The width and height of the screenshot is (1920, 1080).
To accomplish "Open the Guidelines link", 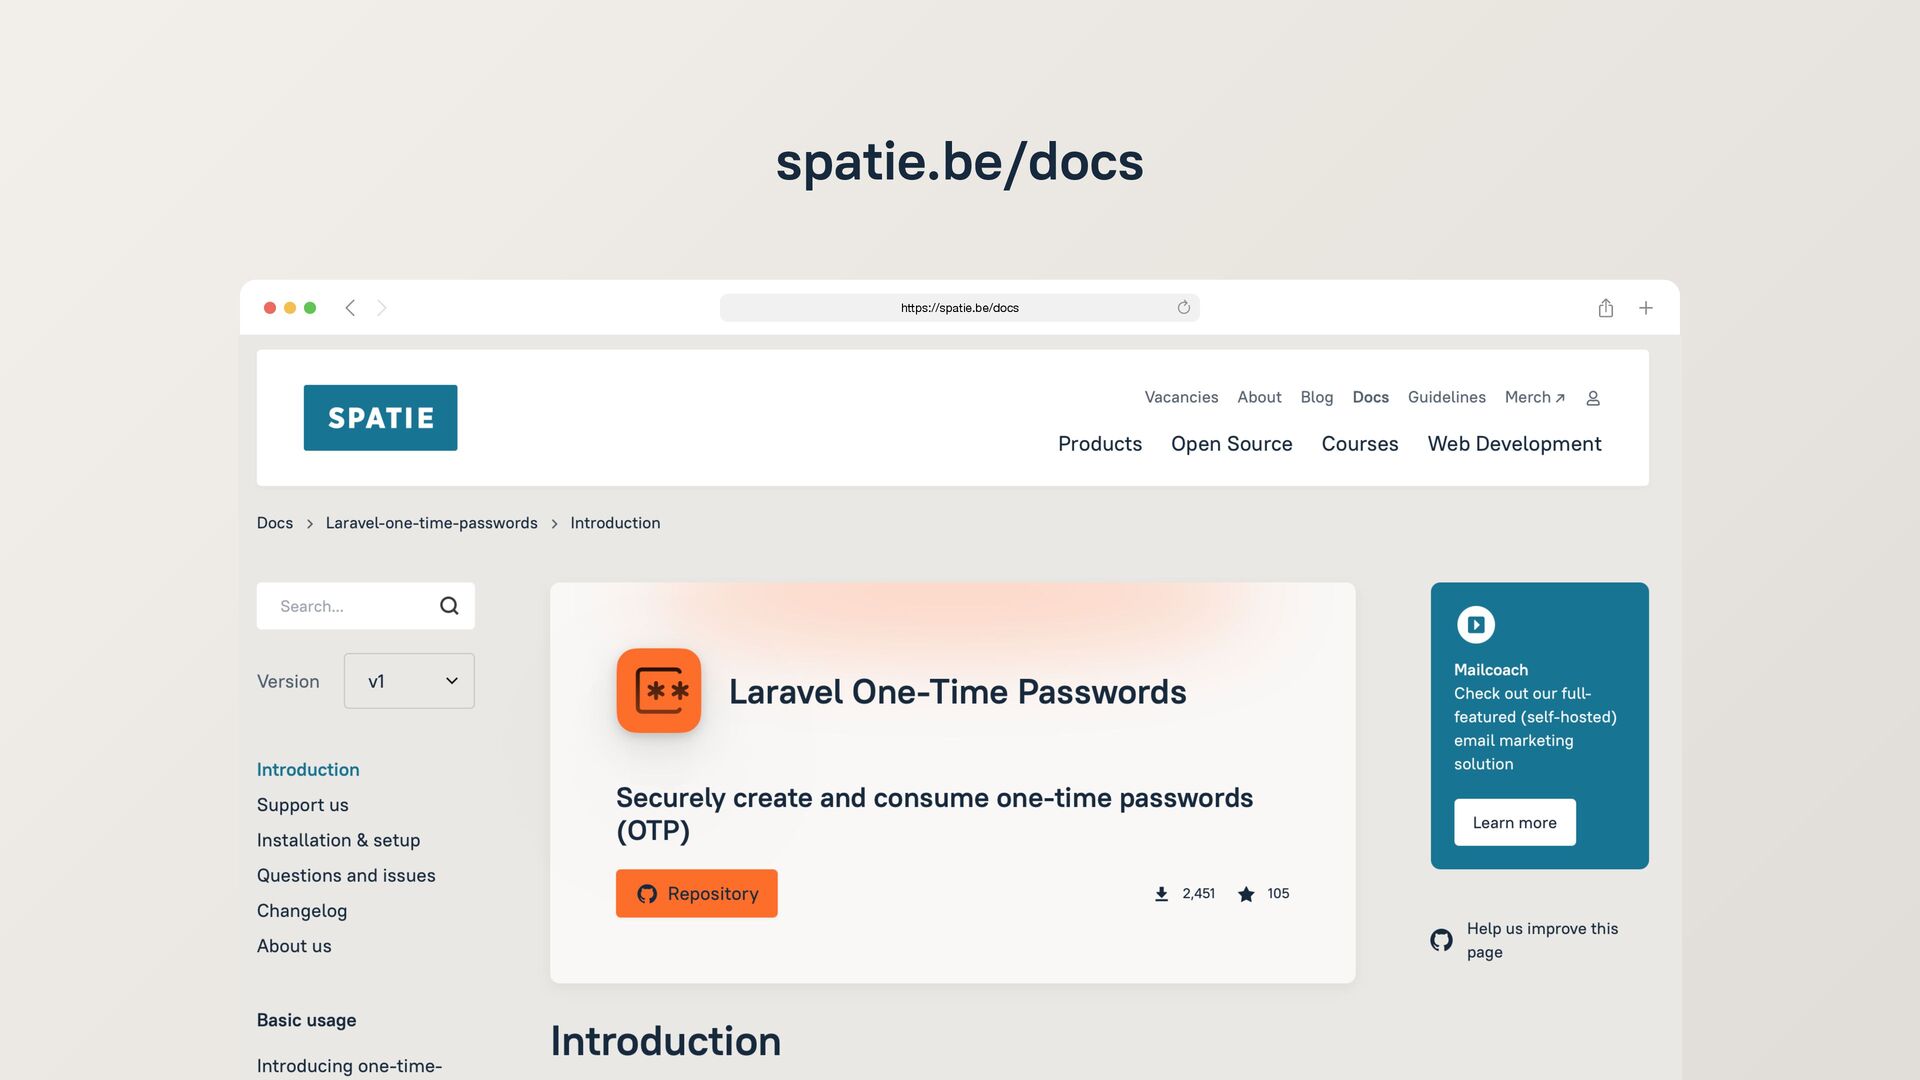I will tap(1446, 397).
